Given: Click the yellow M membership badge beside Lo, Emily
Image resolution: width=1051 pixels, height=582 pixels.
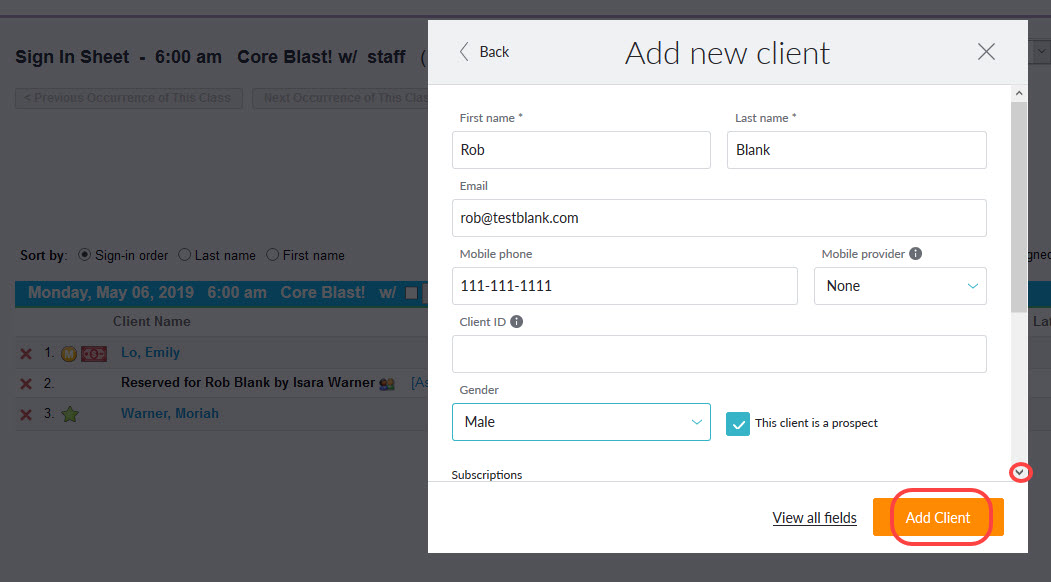Looking at the screenshot, I should coord(68,353).
